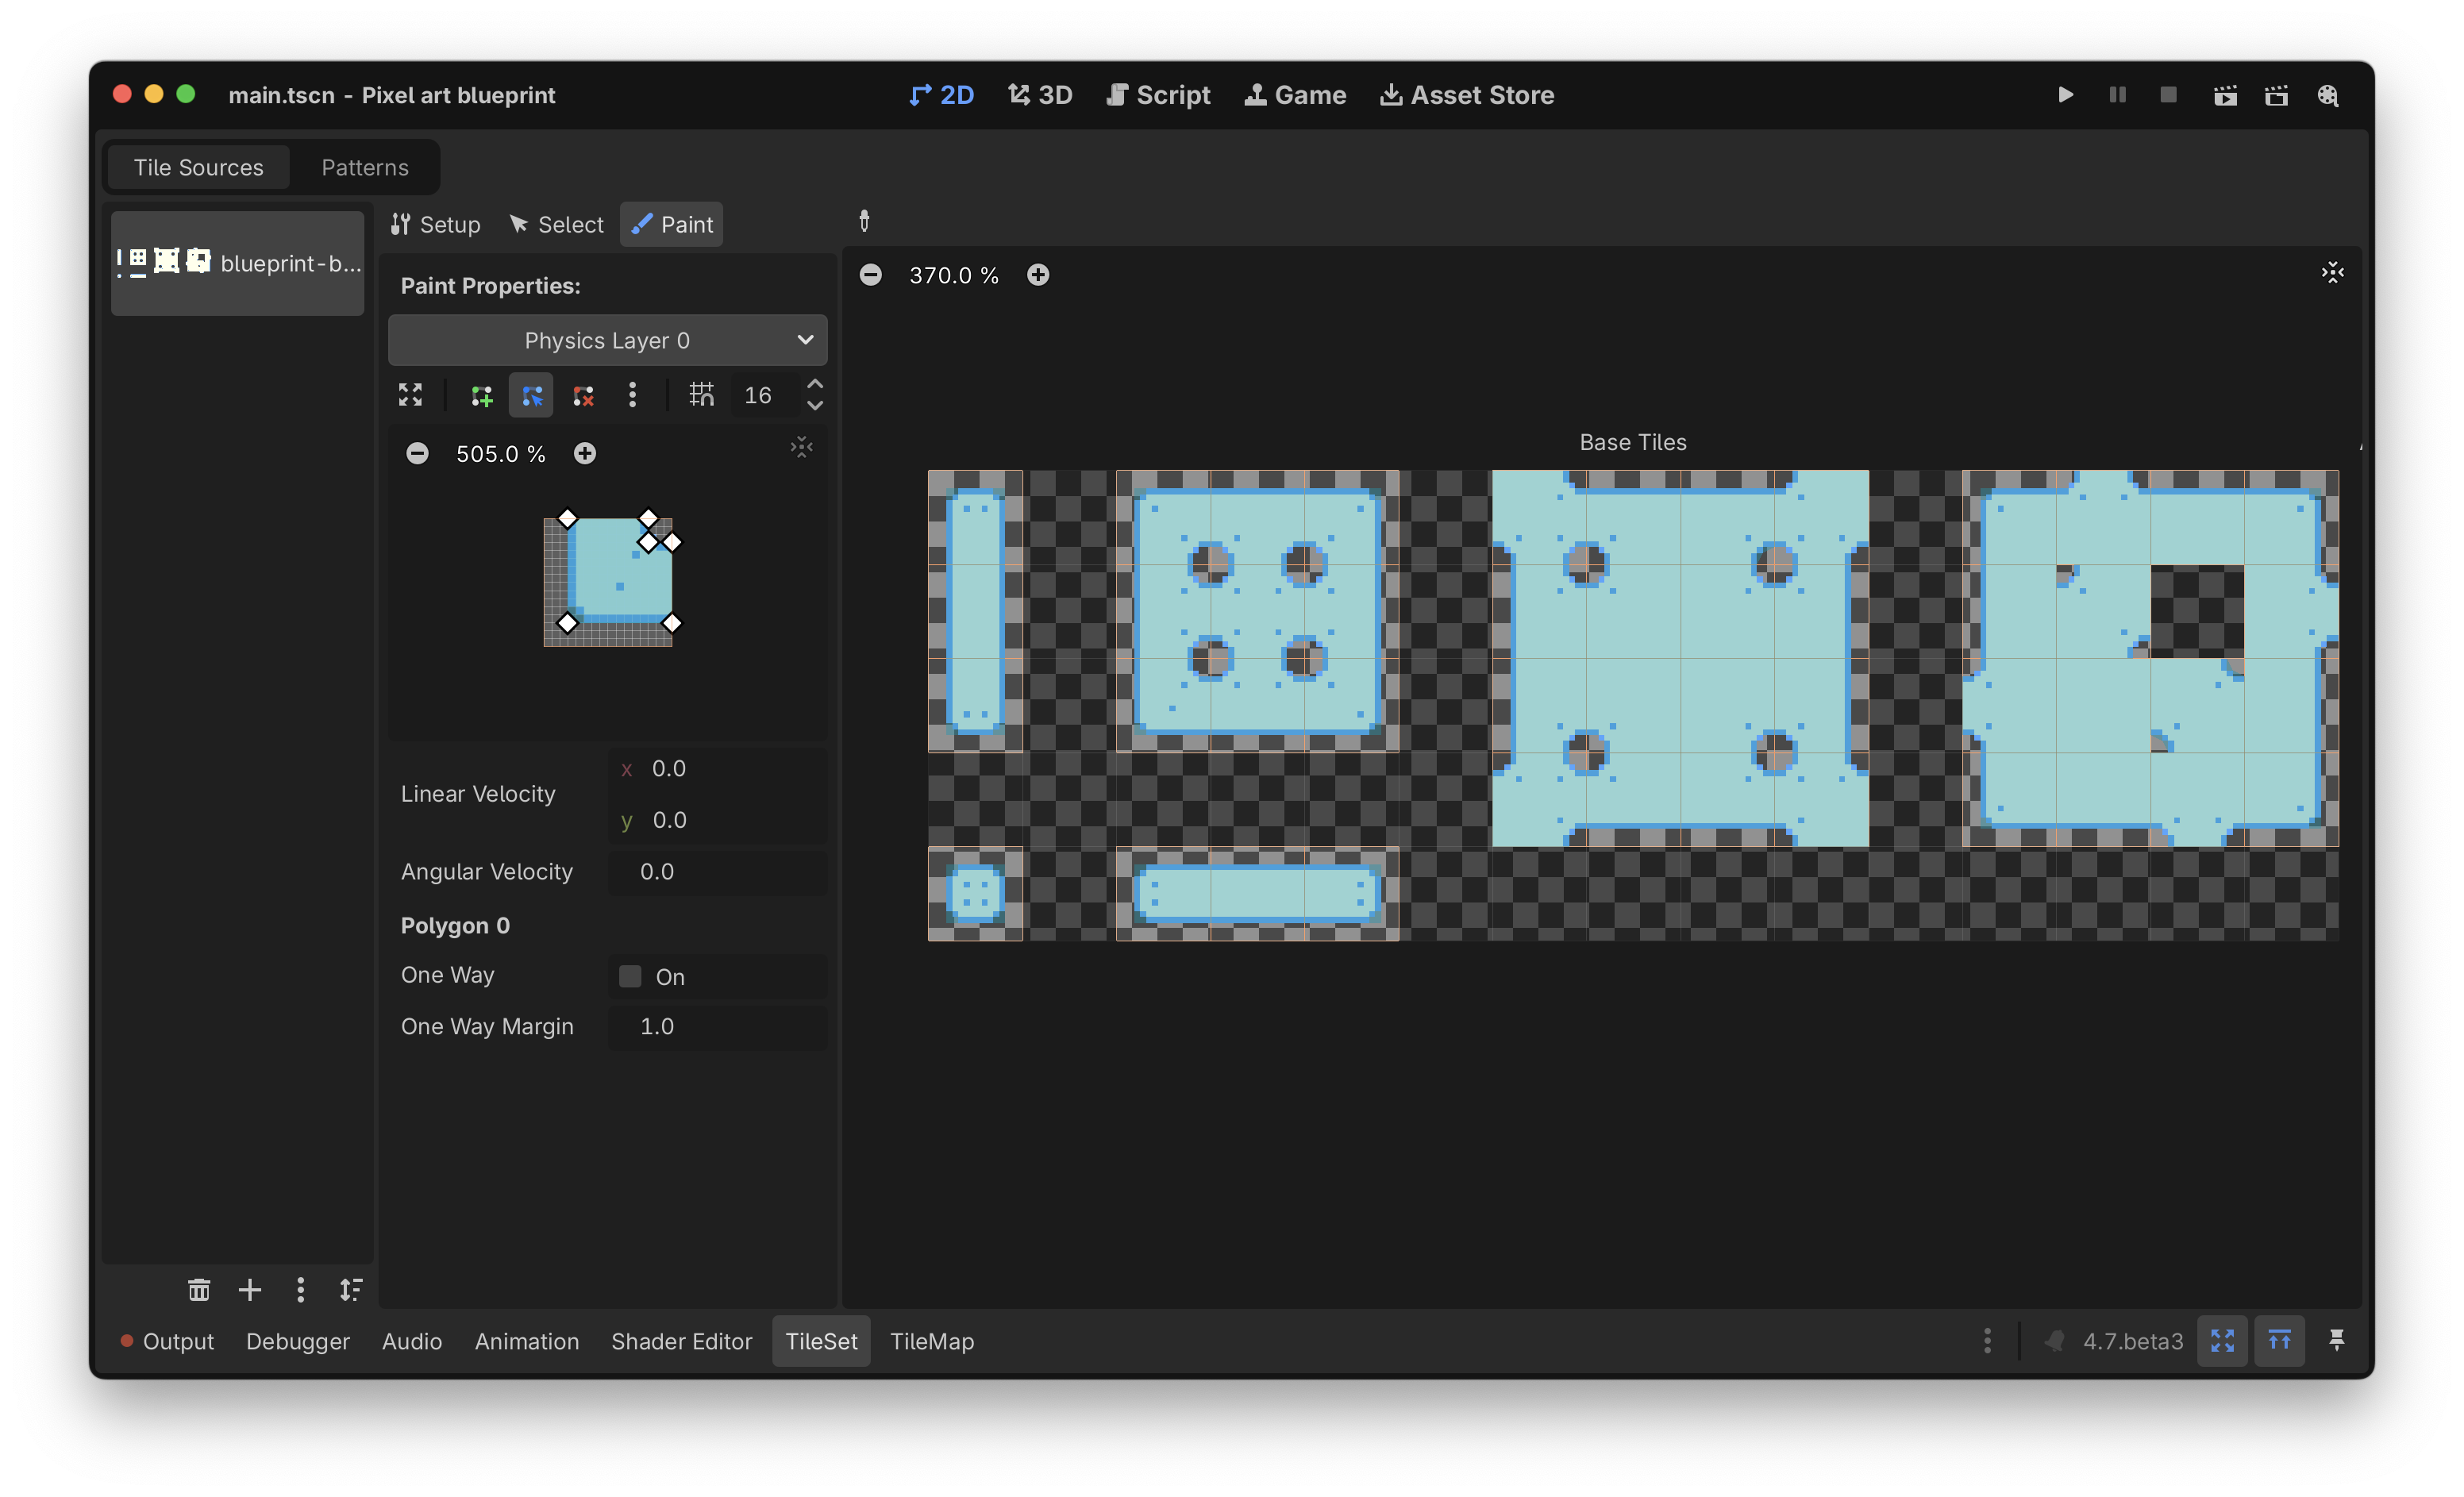The height and width of the screenshot is (1497, 2464).
Task: Click the Run Current Scene clapperboard icon
Action: [x=2225, y=95]
